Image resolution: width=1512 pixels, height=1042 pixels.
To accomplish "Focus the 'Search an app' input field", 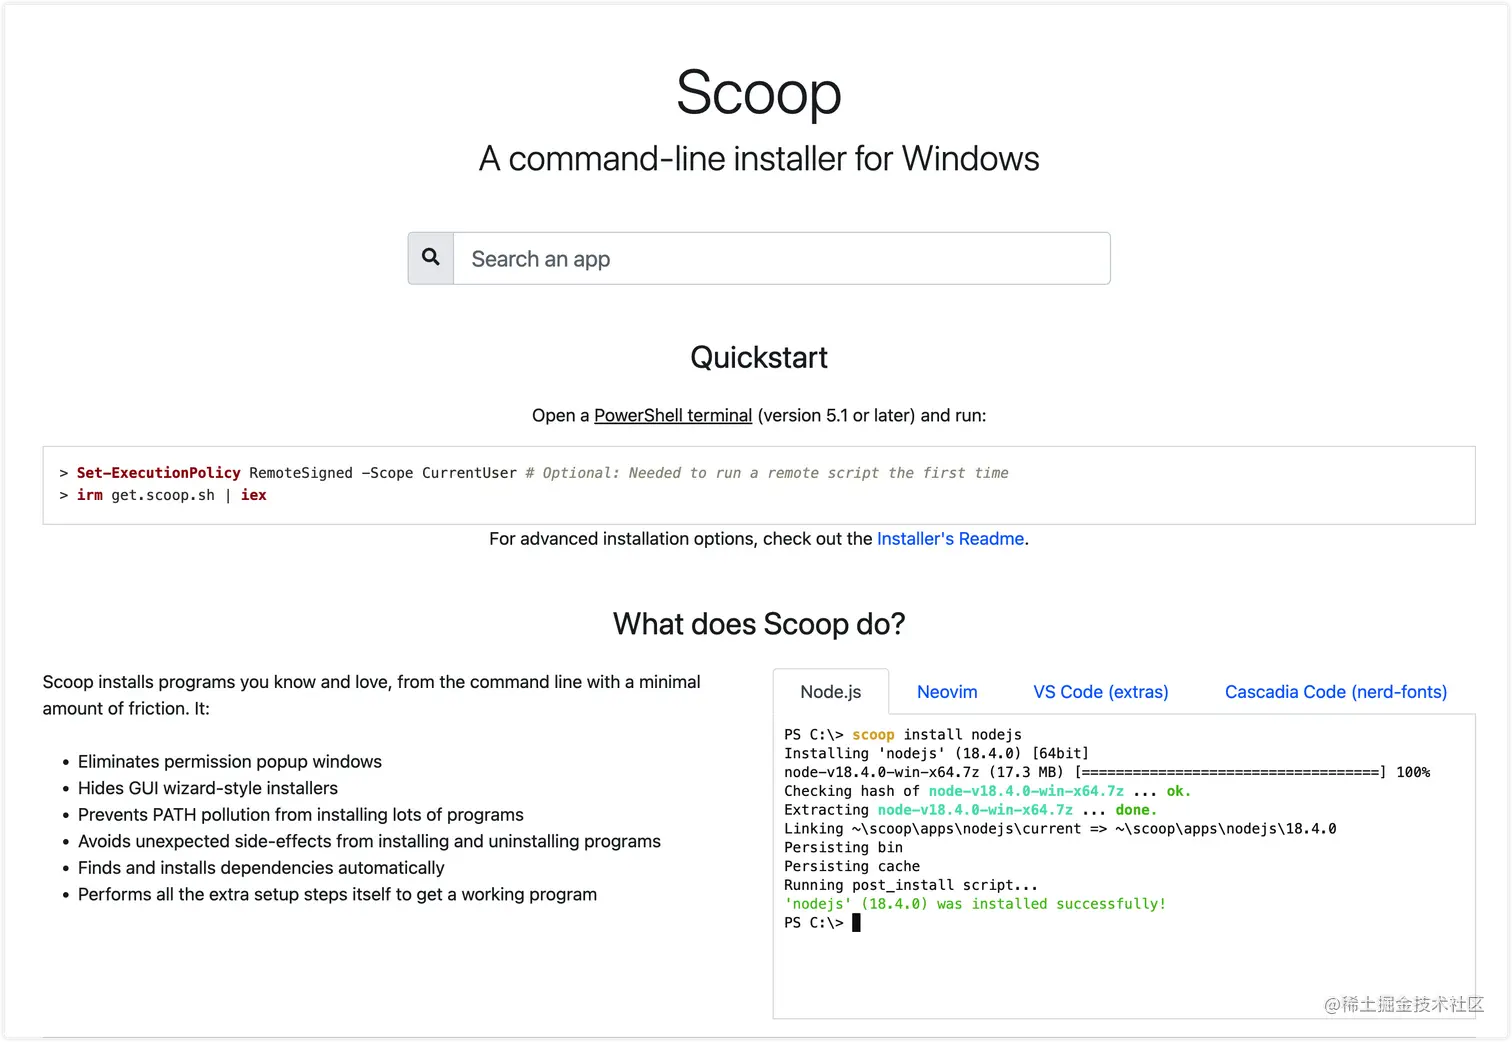I will pyautogui.click(x=782, y=259).
